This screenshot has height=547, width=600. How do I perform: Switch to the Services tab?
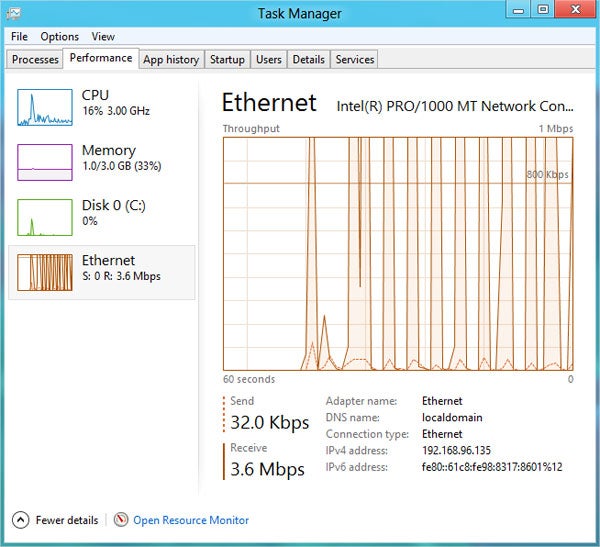pos(354,60)
